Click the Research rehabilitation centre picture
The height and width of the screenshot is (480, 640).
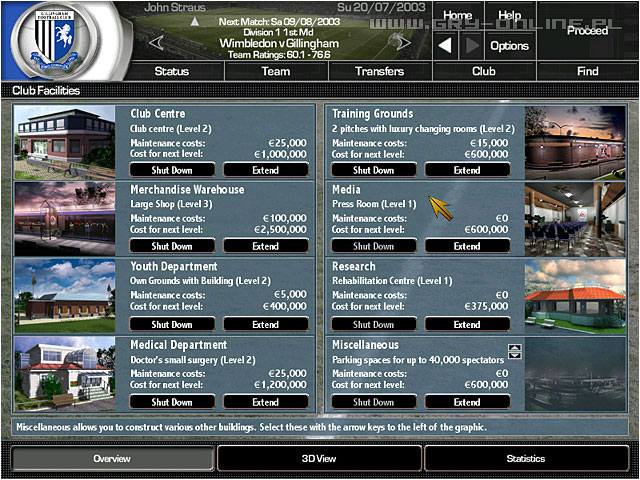point(575,296)
